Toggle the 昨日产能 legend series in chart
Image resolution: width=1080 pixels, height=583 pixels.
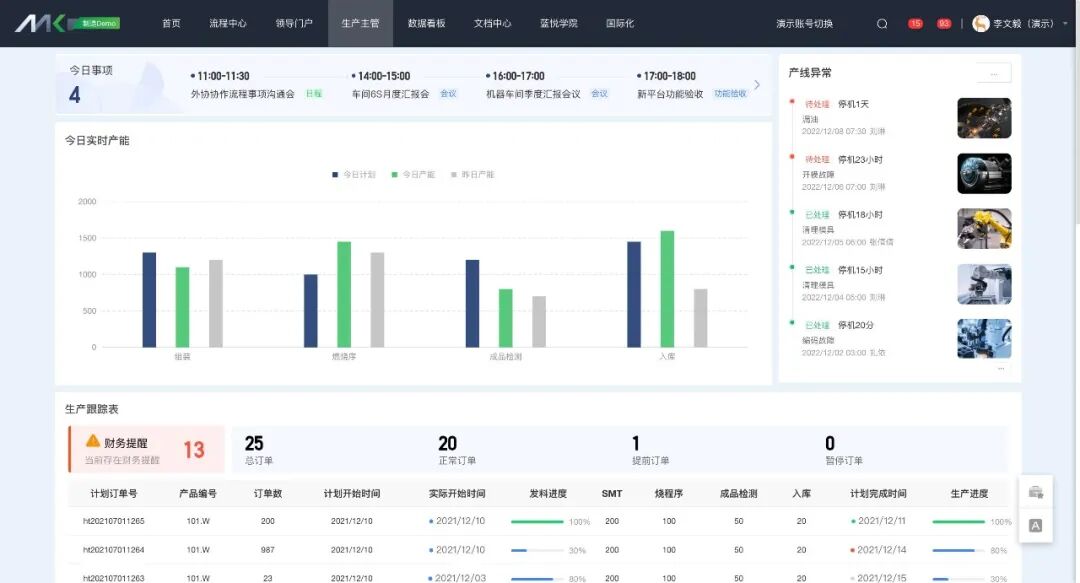[472, 175]
